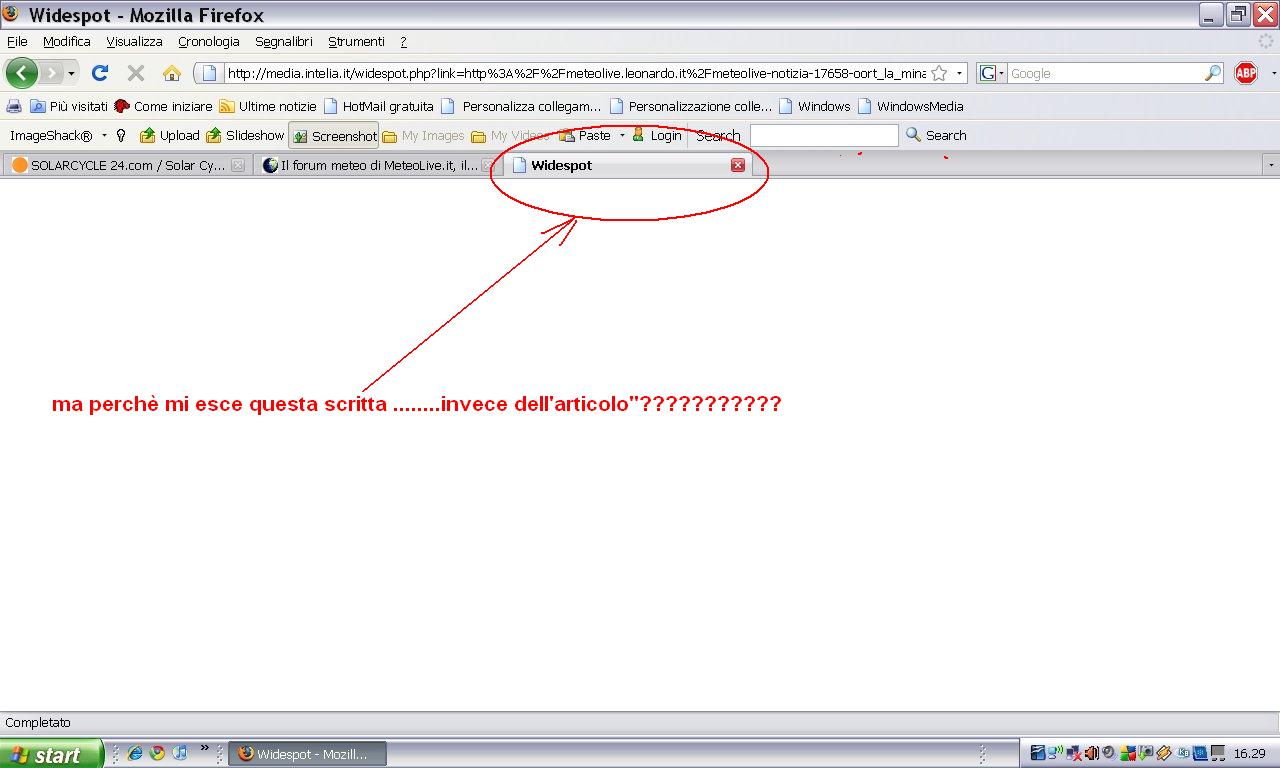Viewport: 1280px width, 768px height.
Task: Click the ImageShack Login button
Action: click(x=657, y=136)
